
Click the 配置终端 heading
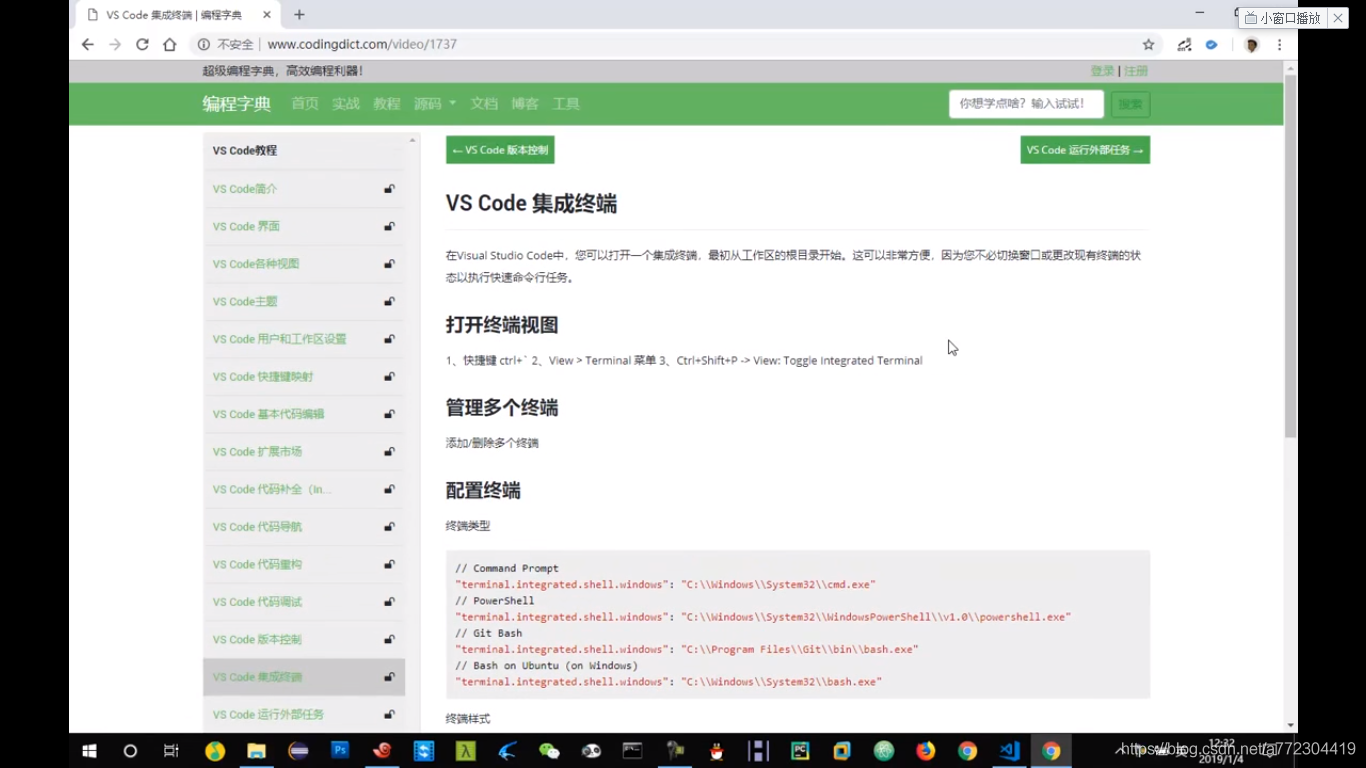click(x=483, y=491)
